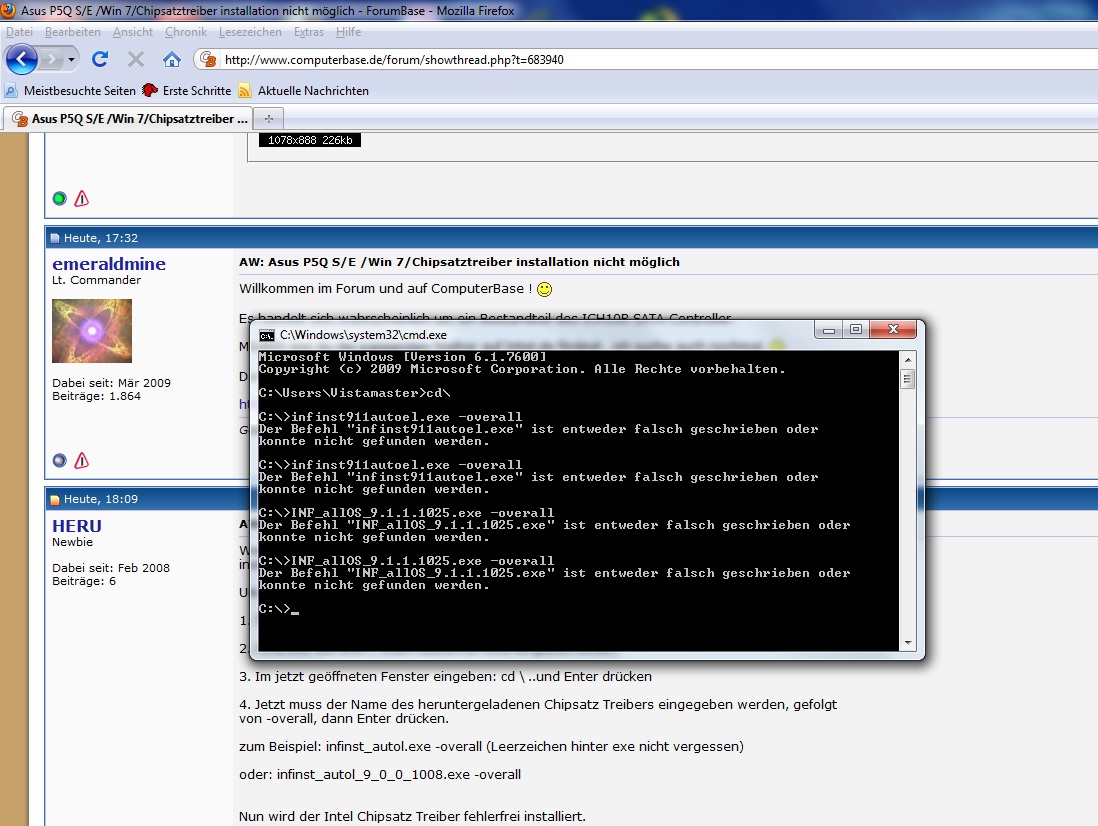Viewport: 1098px width, 826px height.
Task: Click the 'Newbie' rank under HERU
Action: coord(72,542)
